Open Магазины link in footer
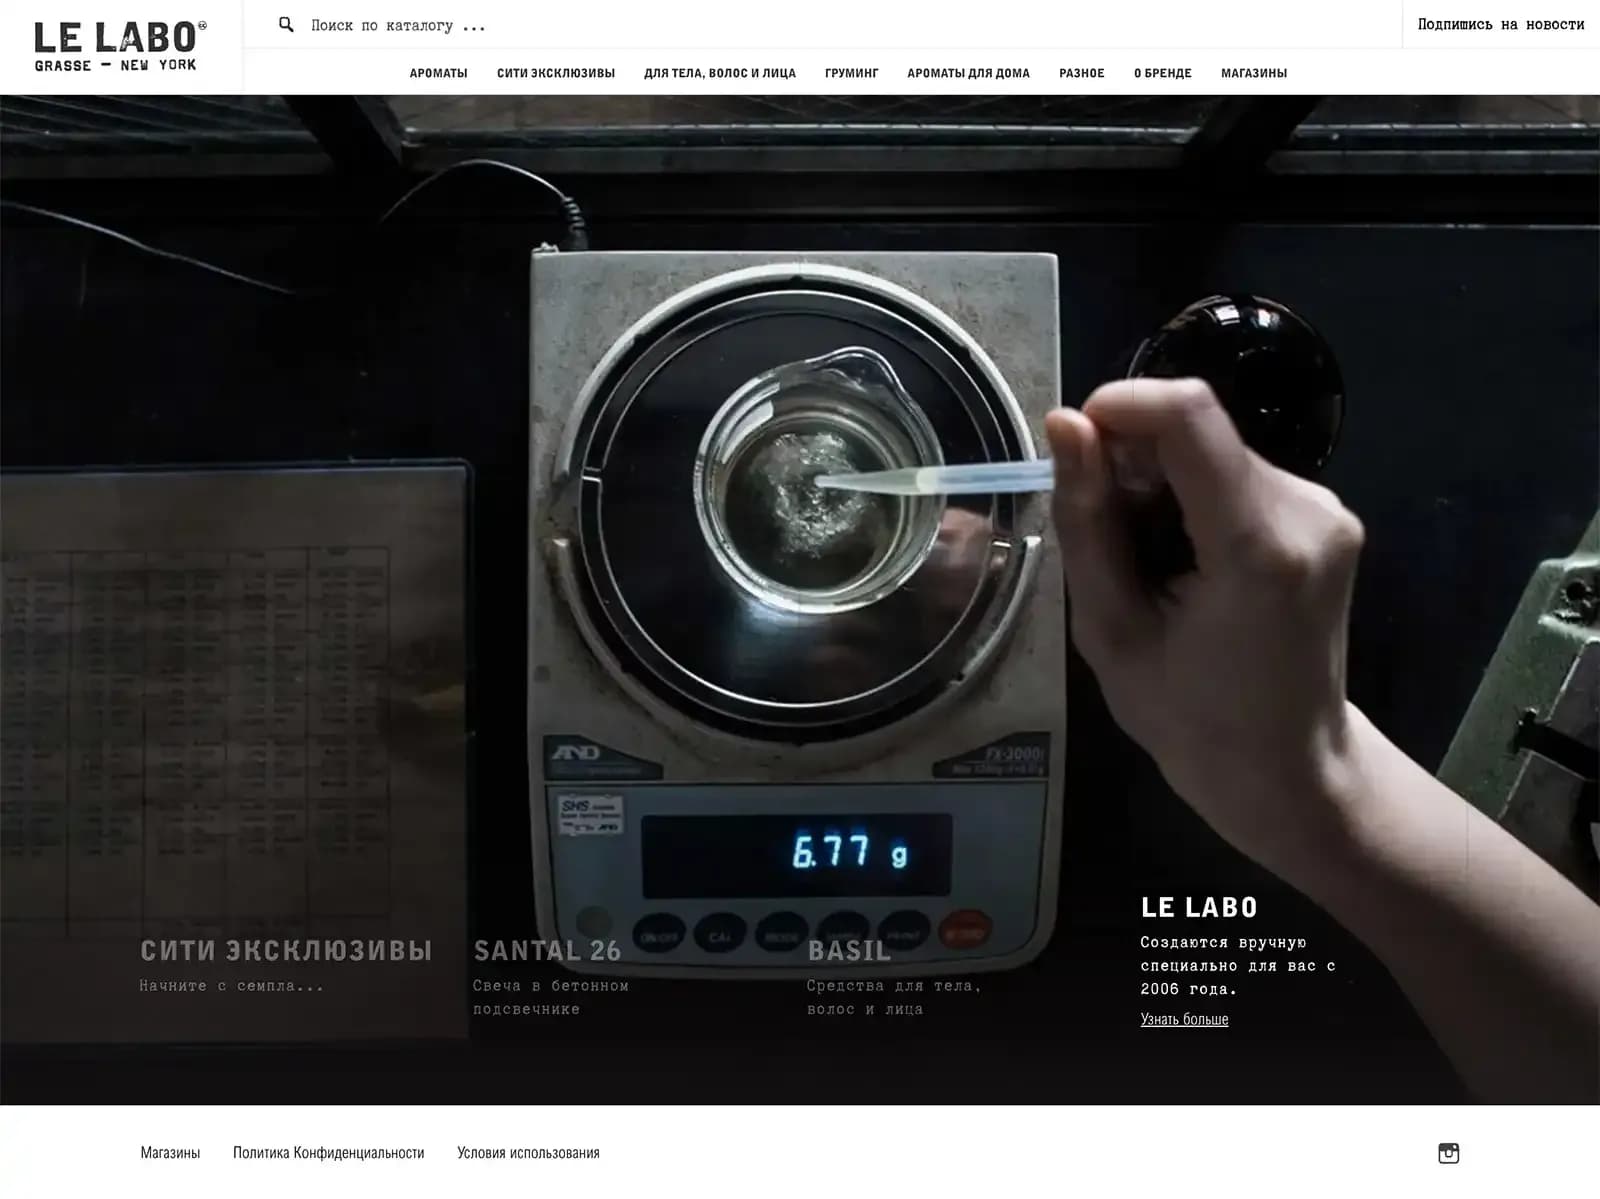The width and height of the screenshot is (1600, 1199). pos(170,1153)
